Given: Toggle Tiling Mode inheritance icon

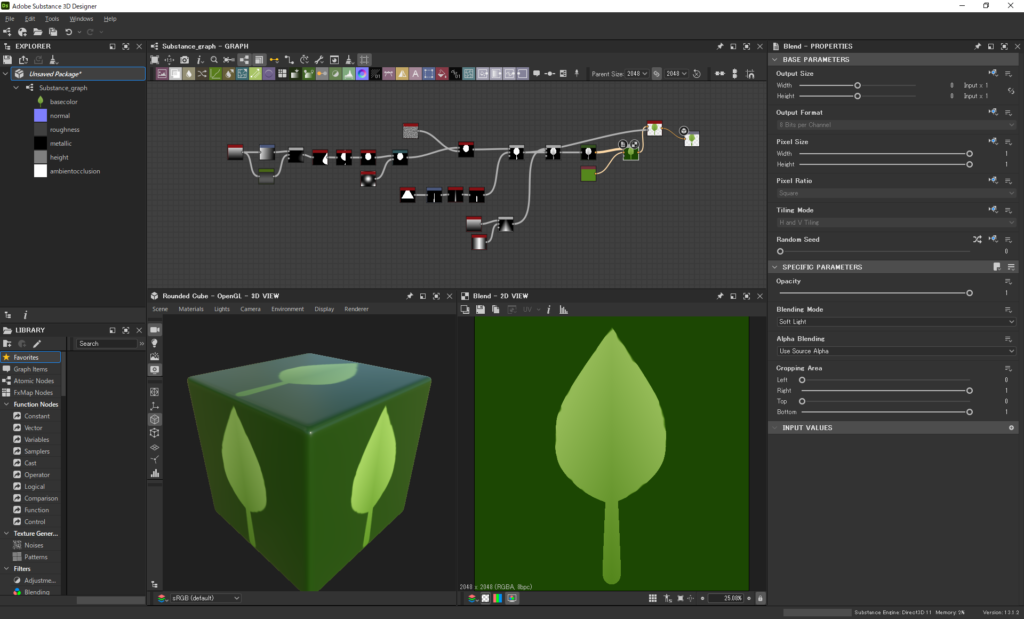Looking at the screenshot, I should pos(993,210).
